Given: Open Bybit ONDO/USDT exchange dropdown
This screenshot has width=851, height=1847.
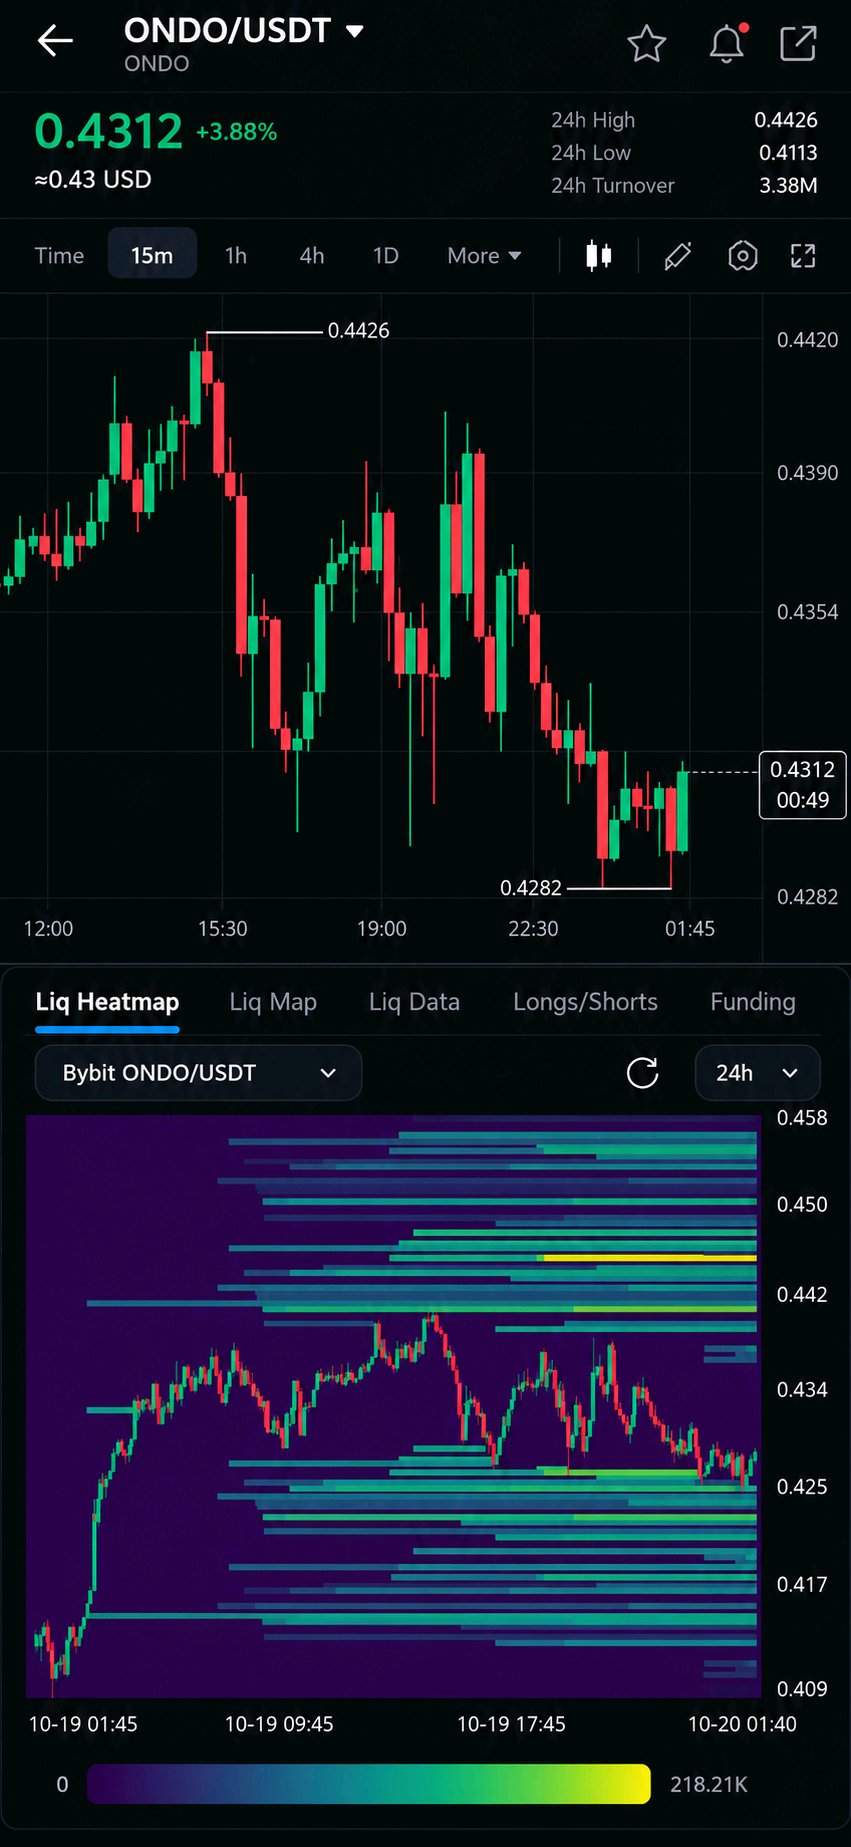Looking at the screenshot, I should coord(198,1073).
